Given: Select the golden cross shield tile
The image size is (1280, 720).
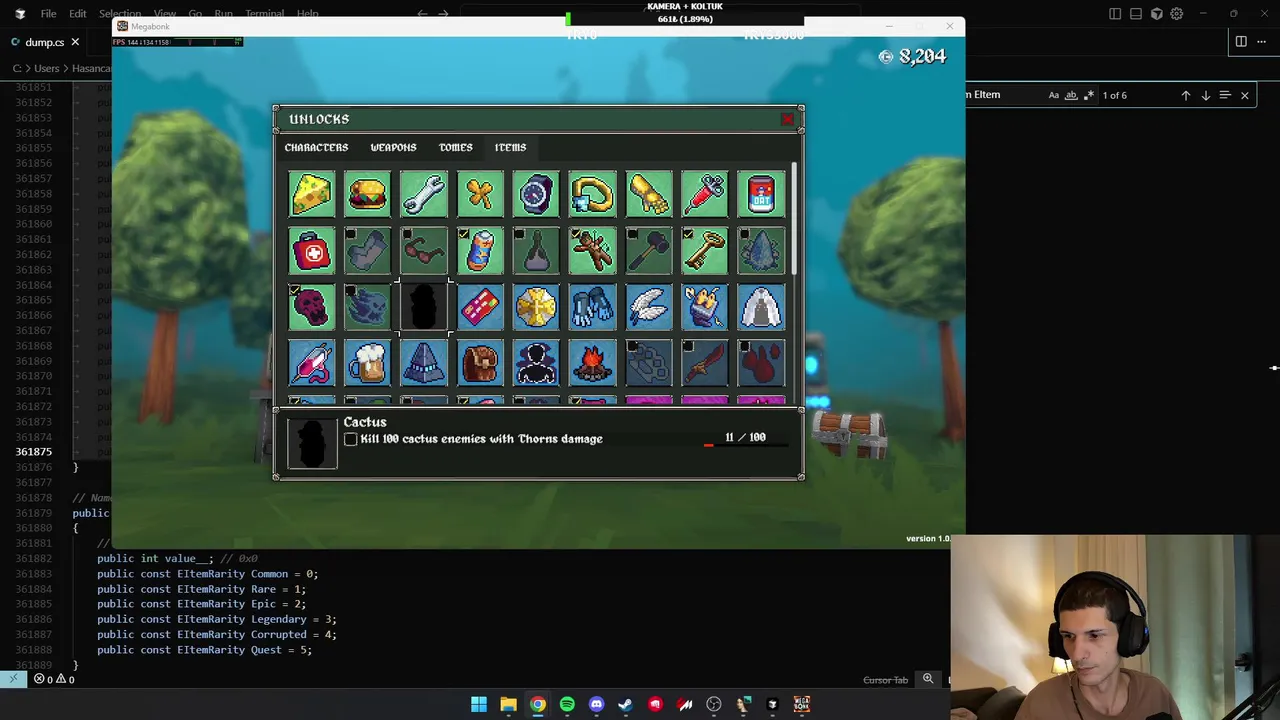Looking at the screenshot, I should [536, 307].
